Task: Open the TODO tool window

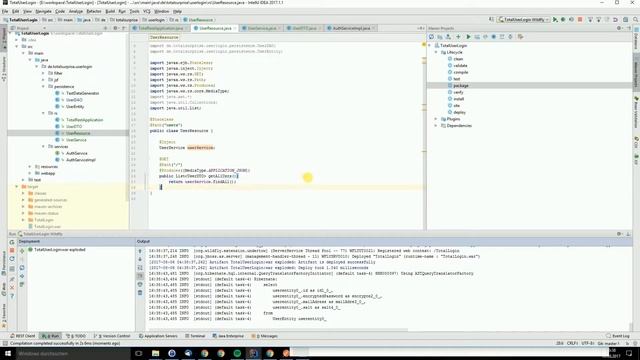Action: (76, 336)
